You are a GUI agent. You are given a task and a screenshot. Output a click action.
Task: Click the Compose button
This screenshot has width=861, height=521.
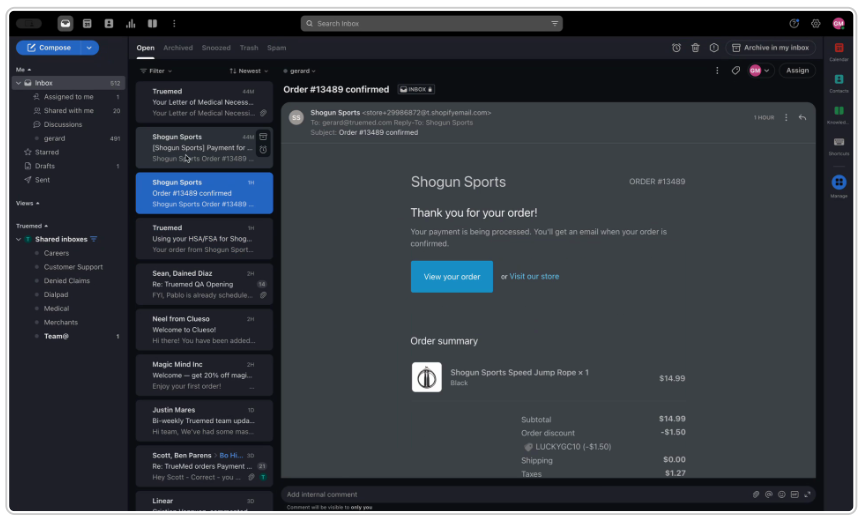point(49,48)
